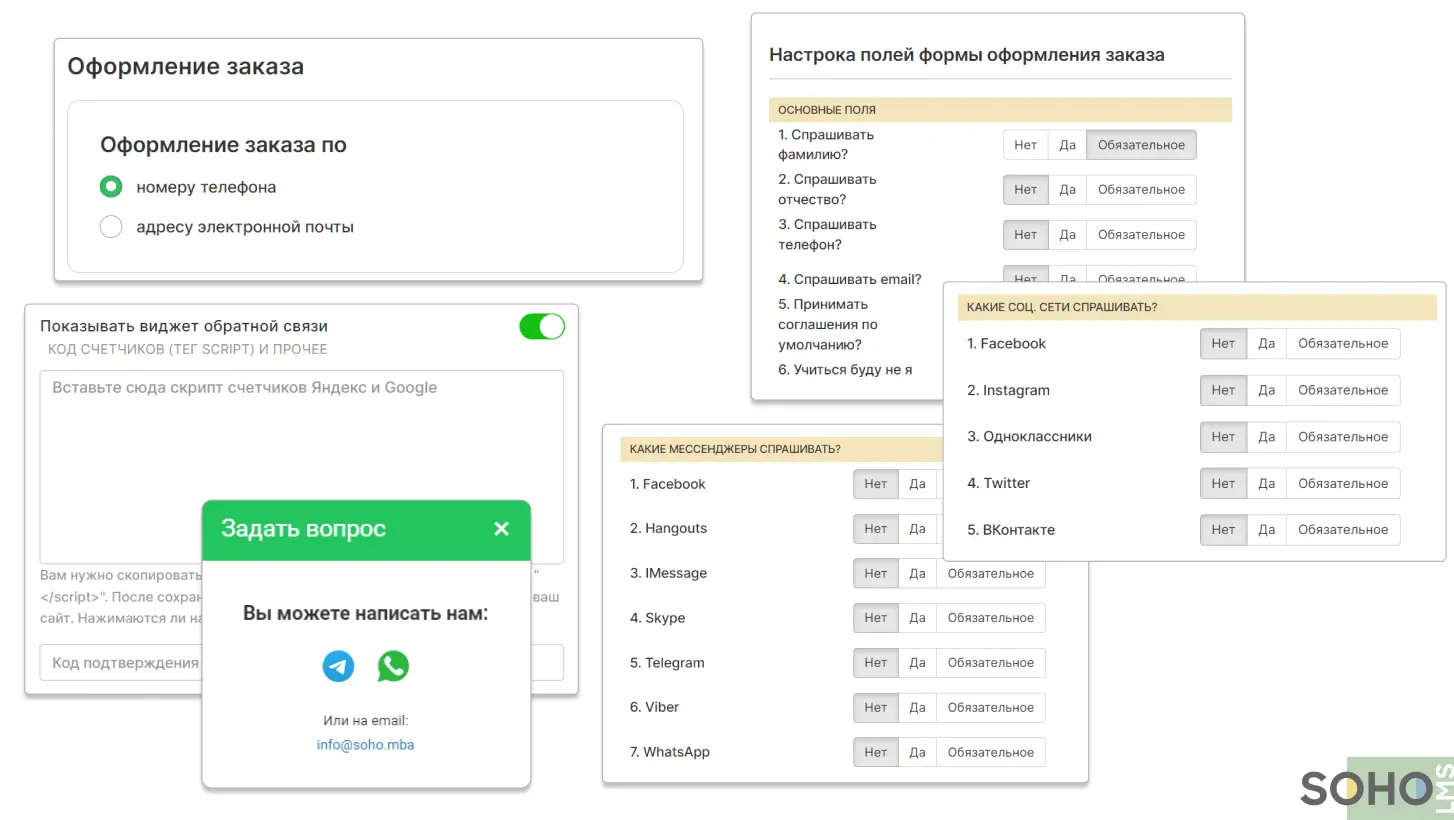Select order by 'номеру телефона' radio
1454x820 pixels.
coord(111,187)
